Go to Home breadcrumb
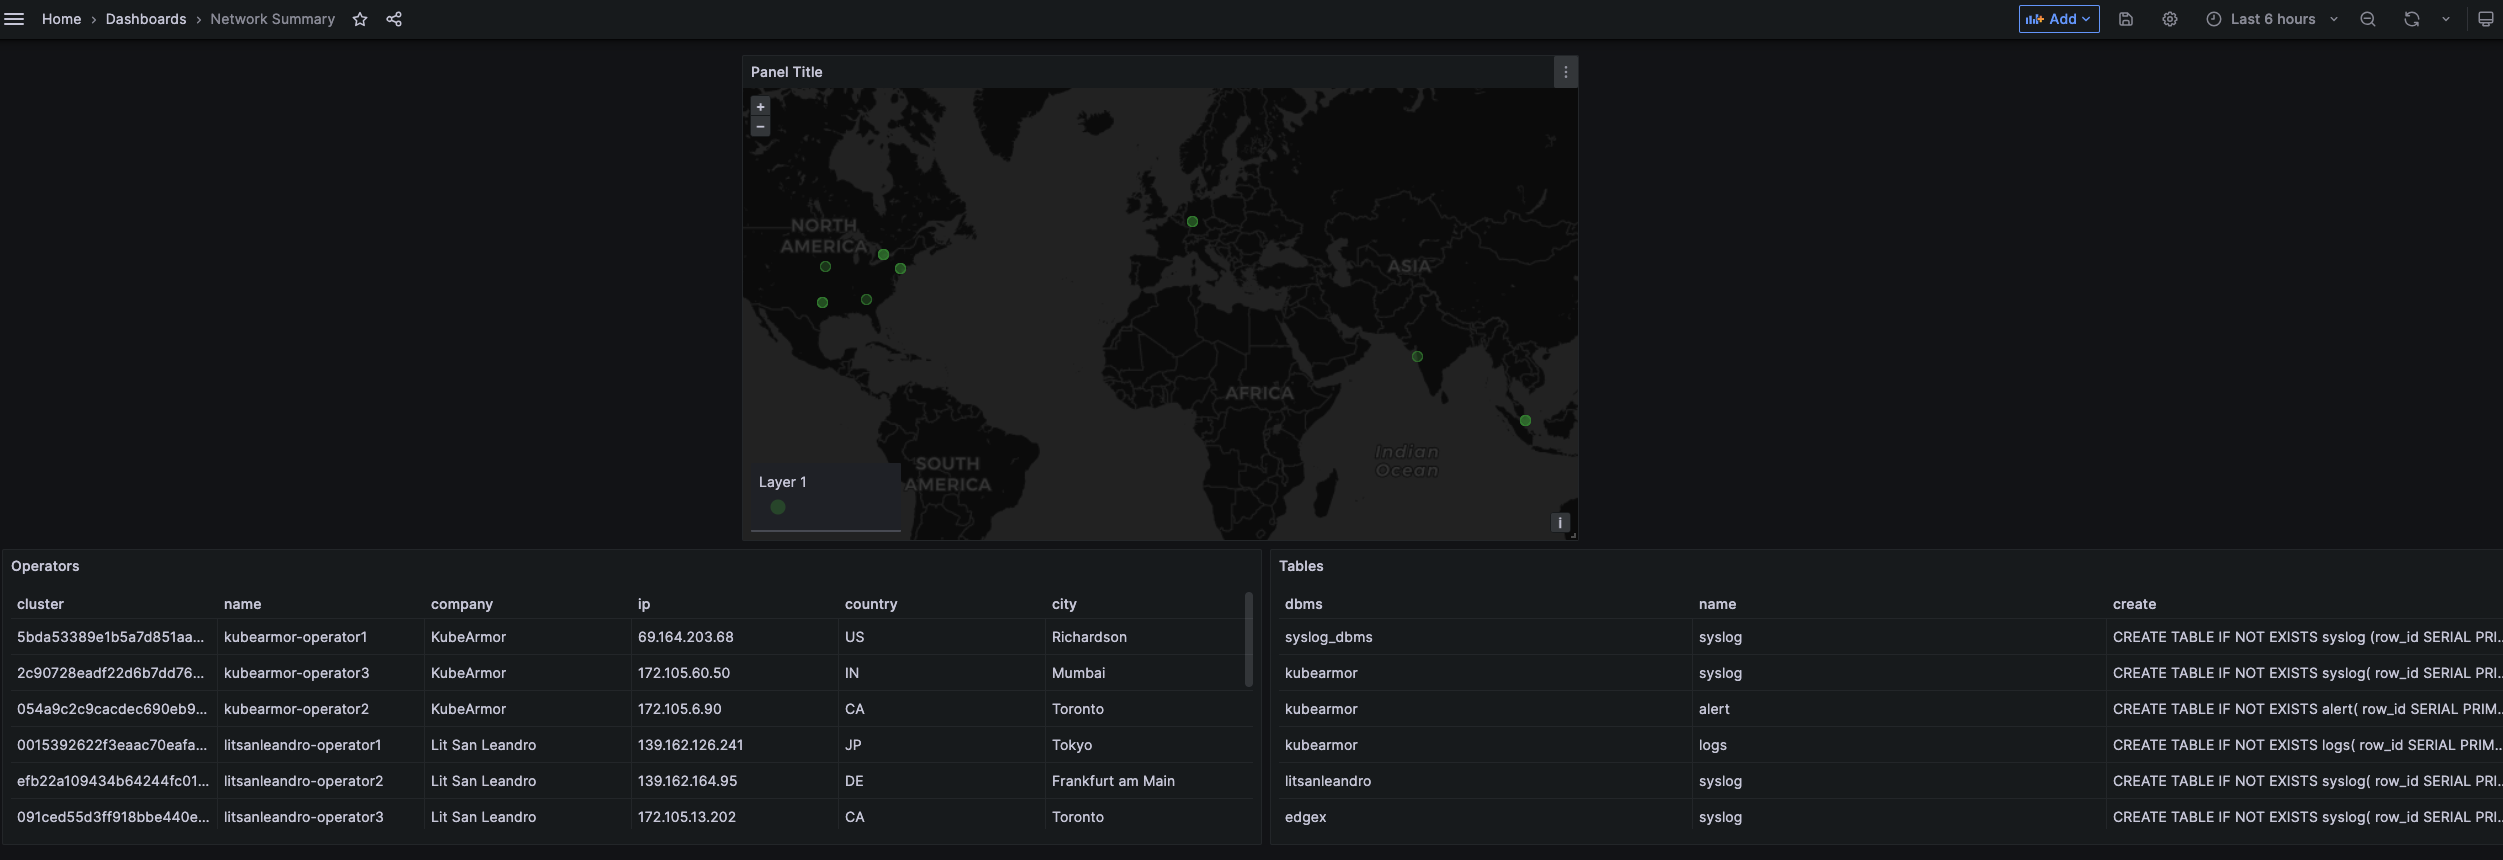 (x=61, y=19)
